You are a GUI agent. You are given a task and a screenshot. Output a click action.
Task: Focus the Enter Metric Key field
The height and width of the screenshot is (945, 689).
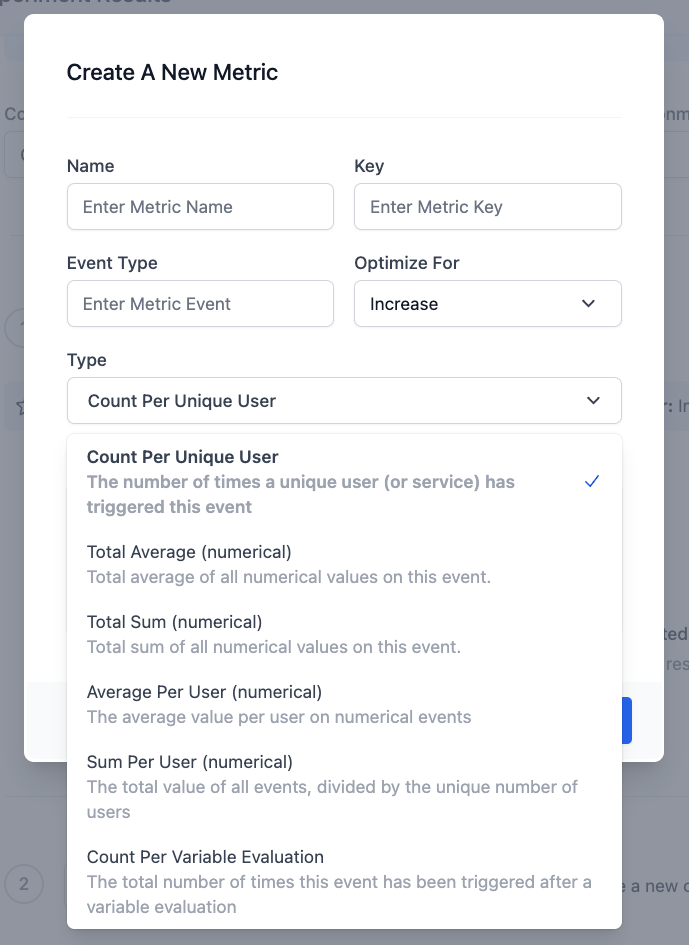point(488,207)
